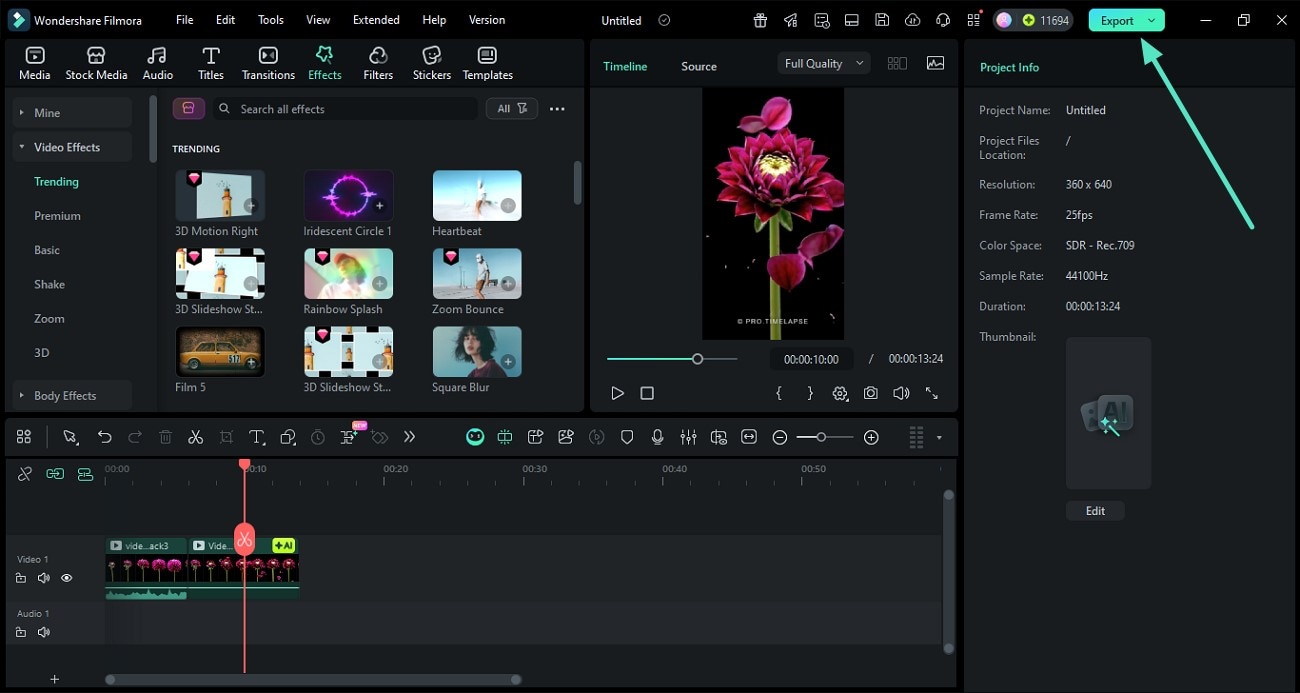Click the Edit thumbnail button
The width and height of the screenshot is (1300, 693).
[x=1095, y=511]
